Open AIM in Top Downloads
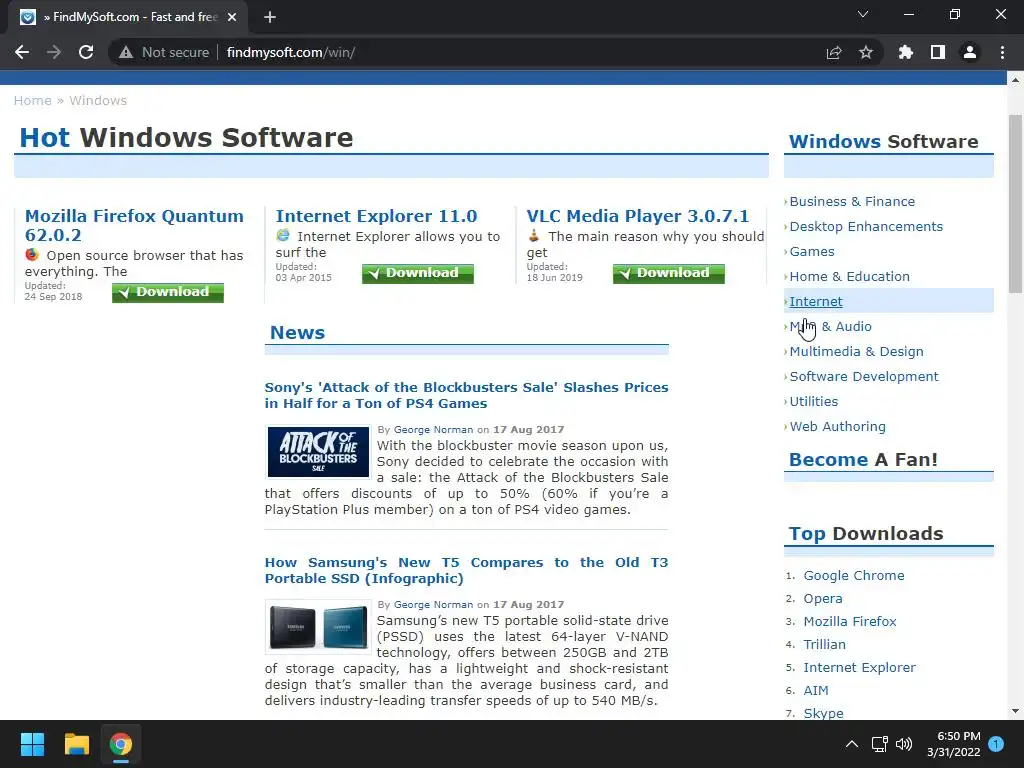 point(816,690)
